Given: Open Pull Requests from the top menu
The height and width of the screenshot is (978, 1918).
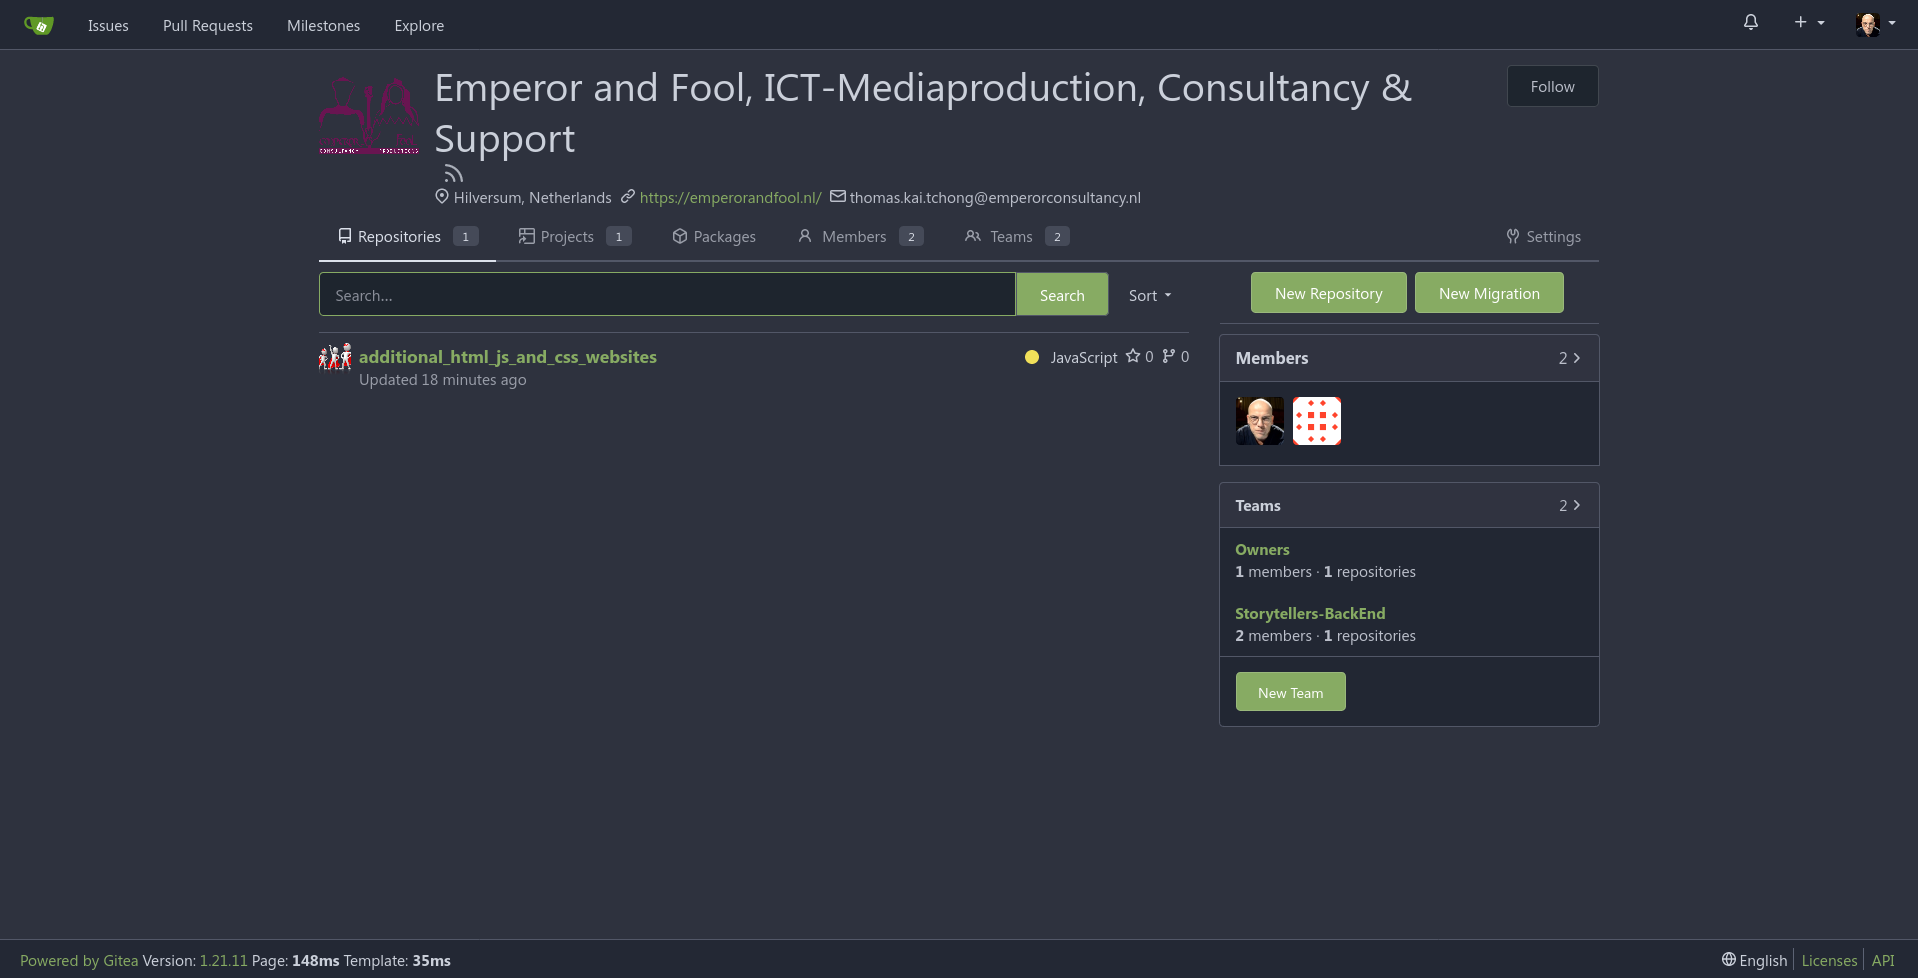Looking at the screenshot, I should (207, 25).
